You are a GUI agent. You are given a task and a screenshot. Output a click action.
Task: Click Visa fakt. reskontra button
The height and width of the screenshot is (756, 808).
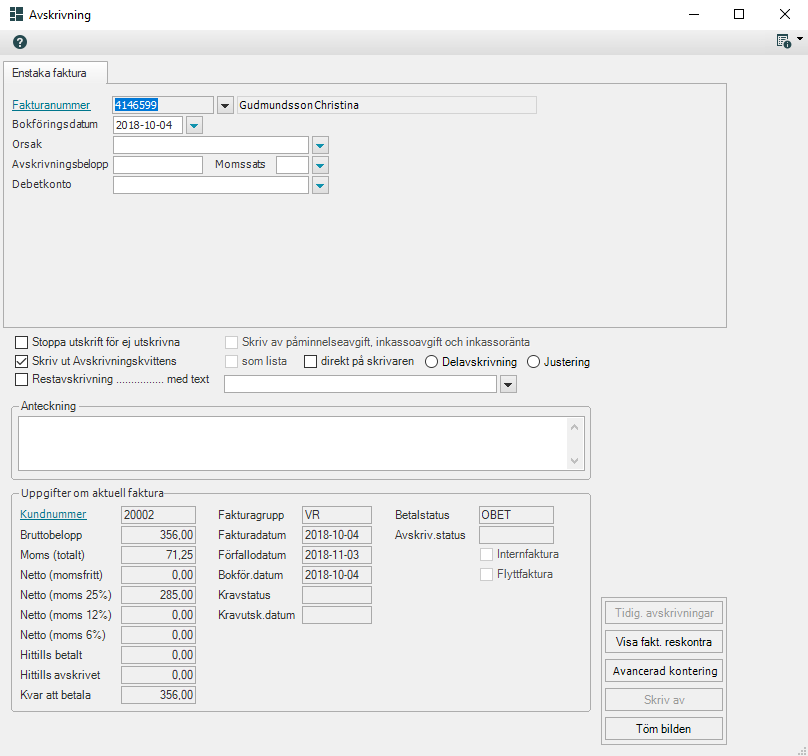[x=664, y=642]
